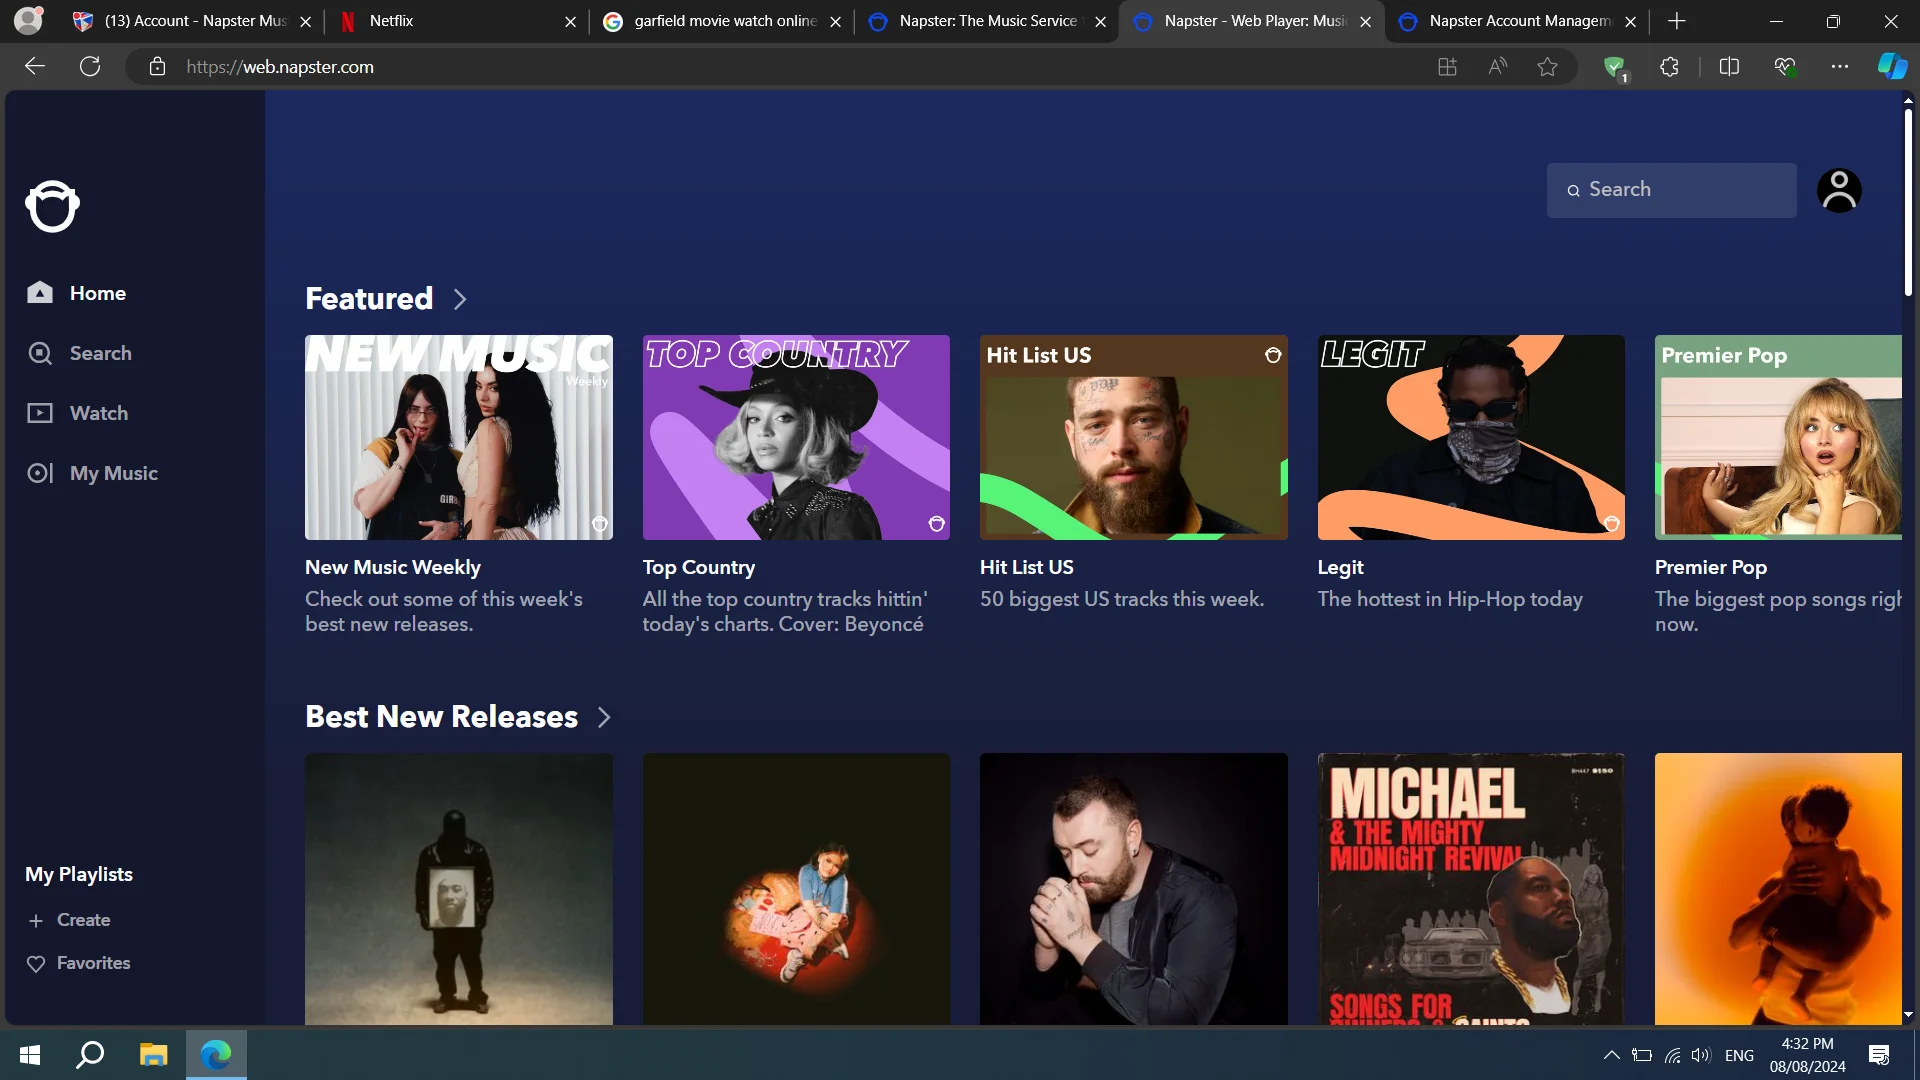Click the address bar URL
Screen dimensions: 1920x1080
pos(280,67)
